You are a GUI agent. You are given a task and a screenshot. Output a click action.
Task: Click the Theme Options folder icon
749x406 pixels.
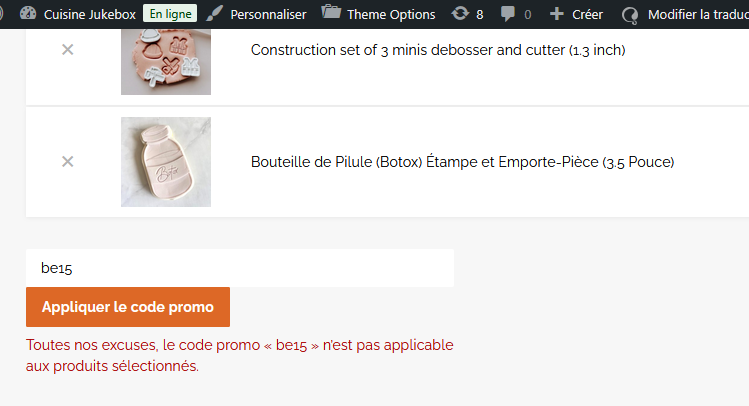(331, 12)
